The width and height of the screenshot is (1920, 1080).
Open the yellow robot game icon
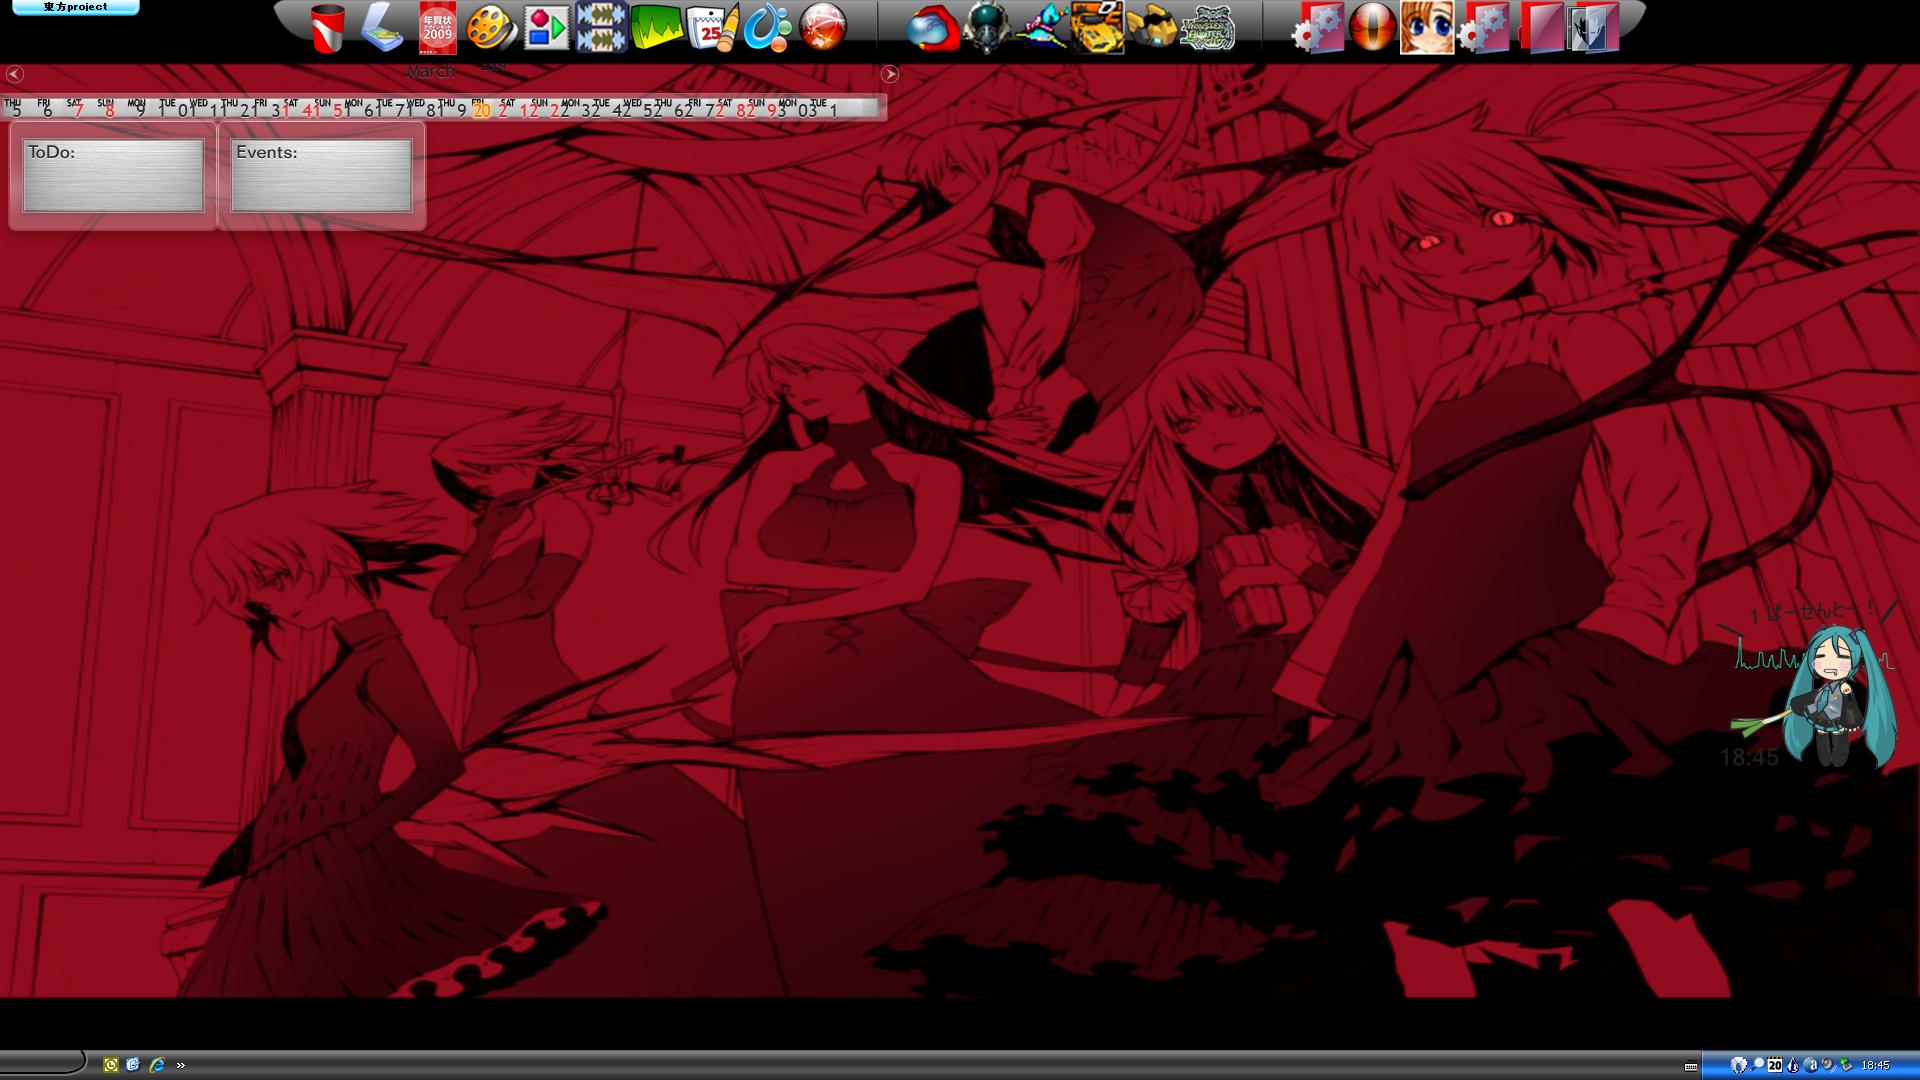1152,28
